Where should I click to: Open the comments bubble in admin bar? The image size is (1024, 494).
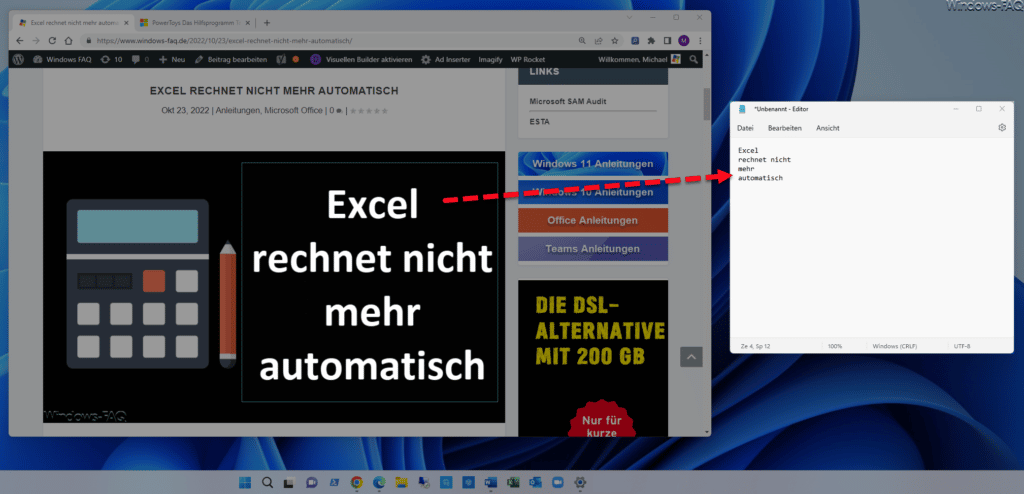(x=140, y=59)
